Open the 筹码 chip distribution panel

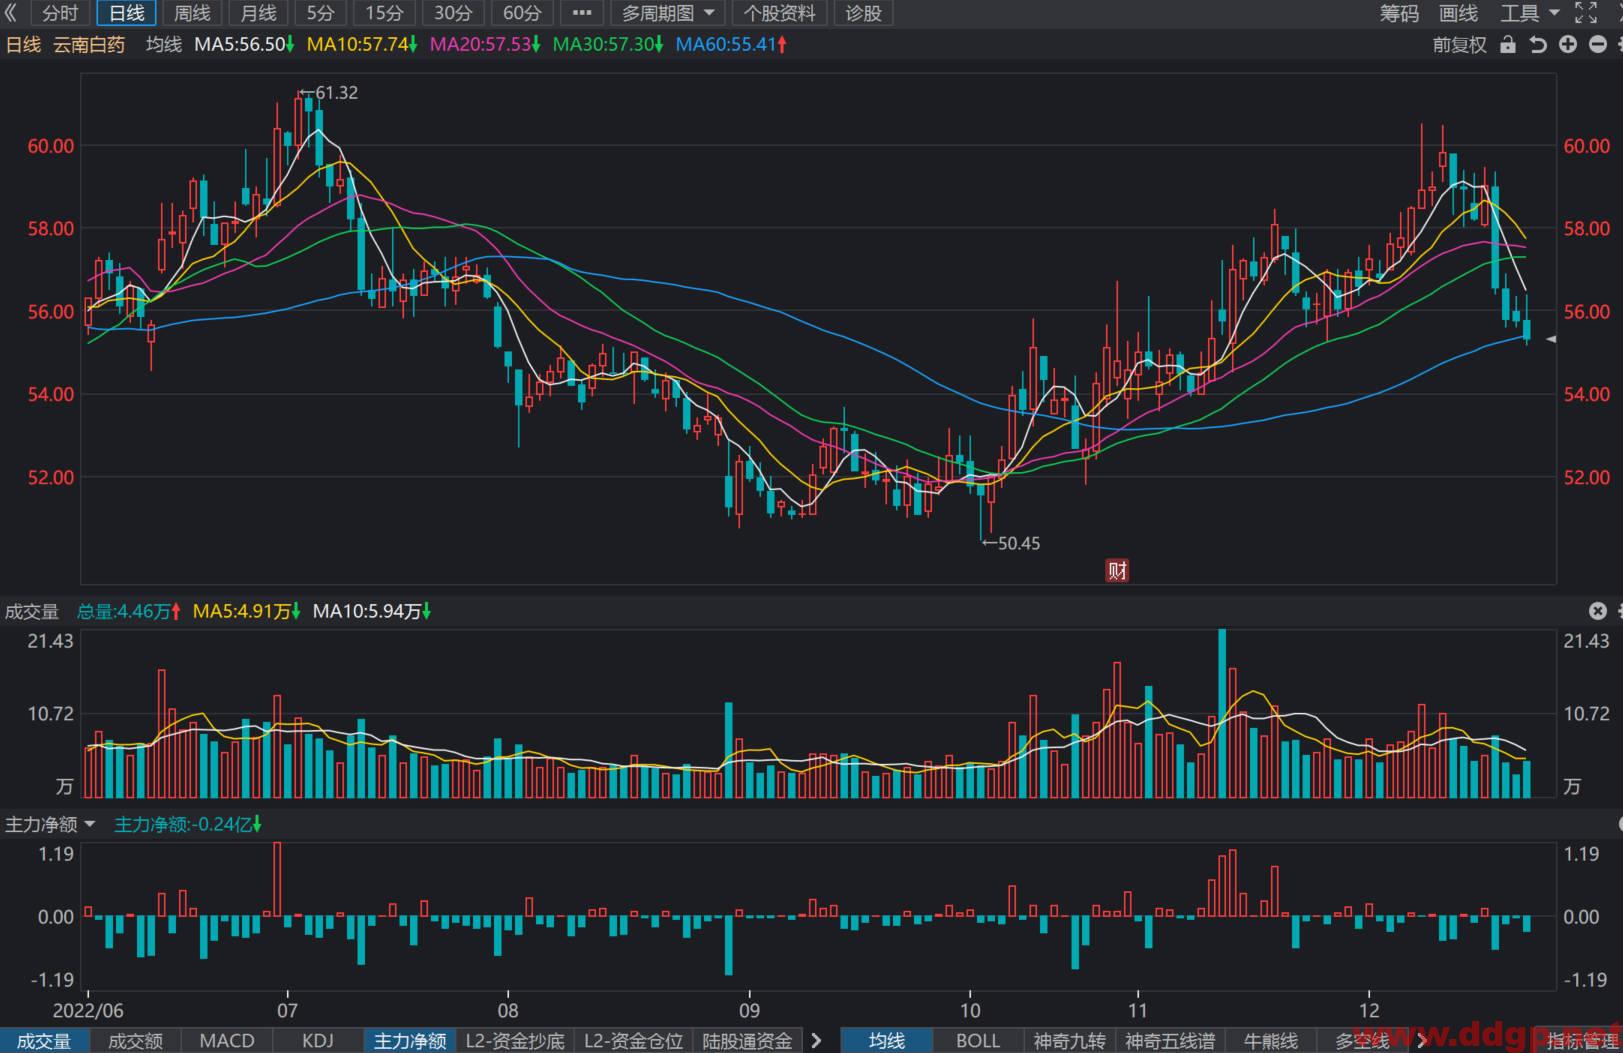click(x=1399, y=13)
